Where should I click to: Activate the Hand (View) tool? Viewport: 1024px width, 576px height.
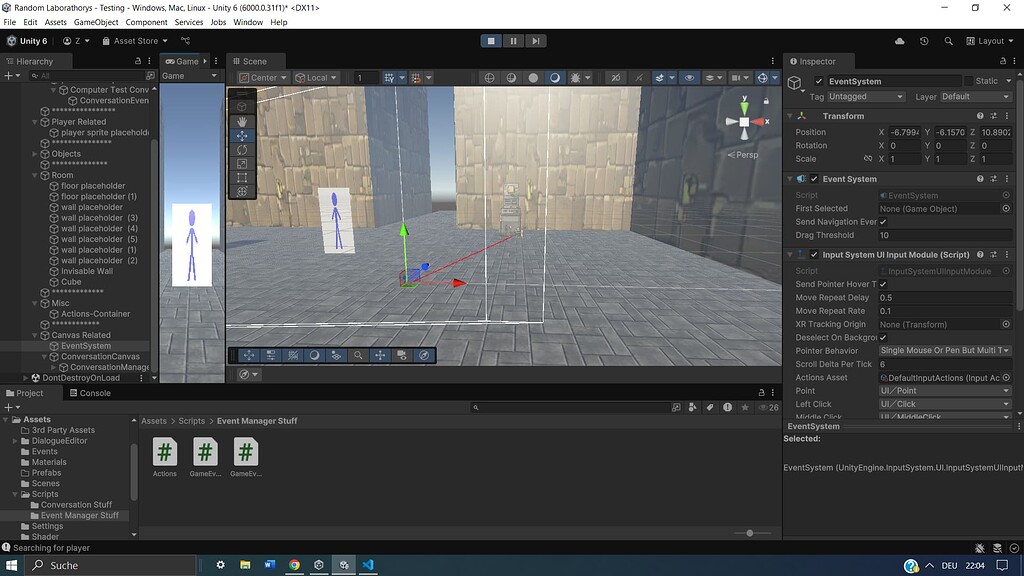tap(240, 122)
